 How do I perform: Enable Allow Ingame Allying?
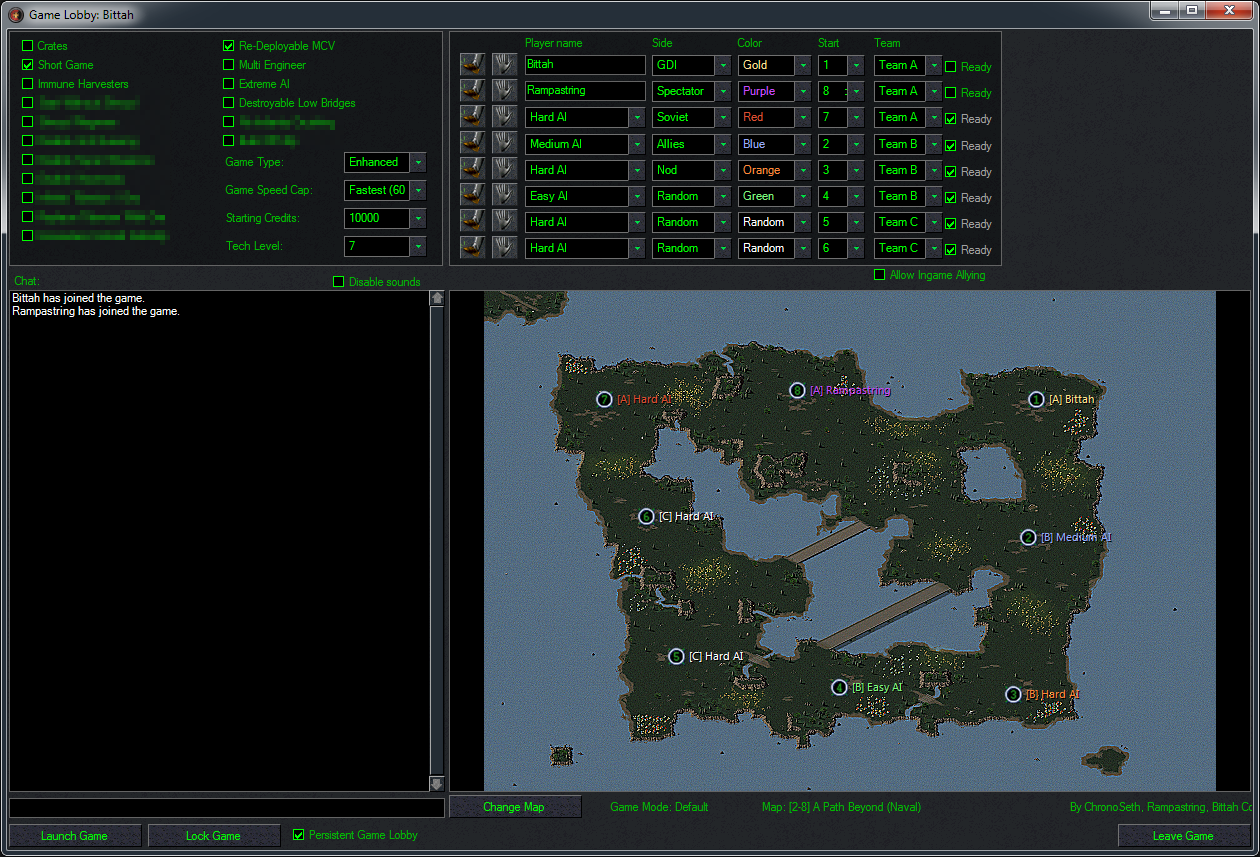(x=880, y=275)
